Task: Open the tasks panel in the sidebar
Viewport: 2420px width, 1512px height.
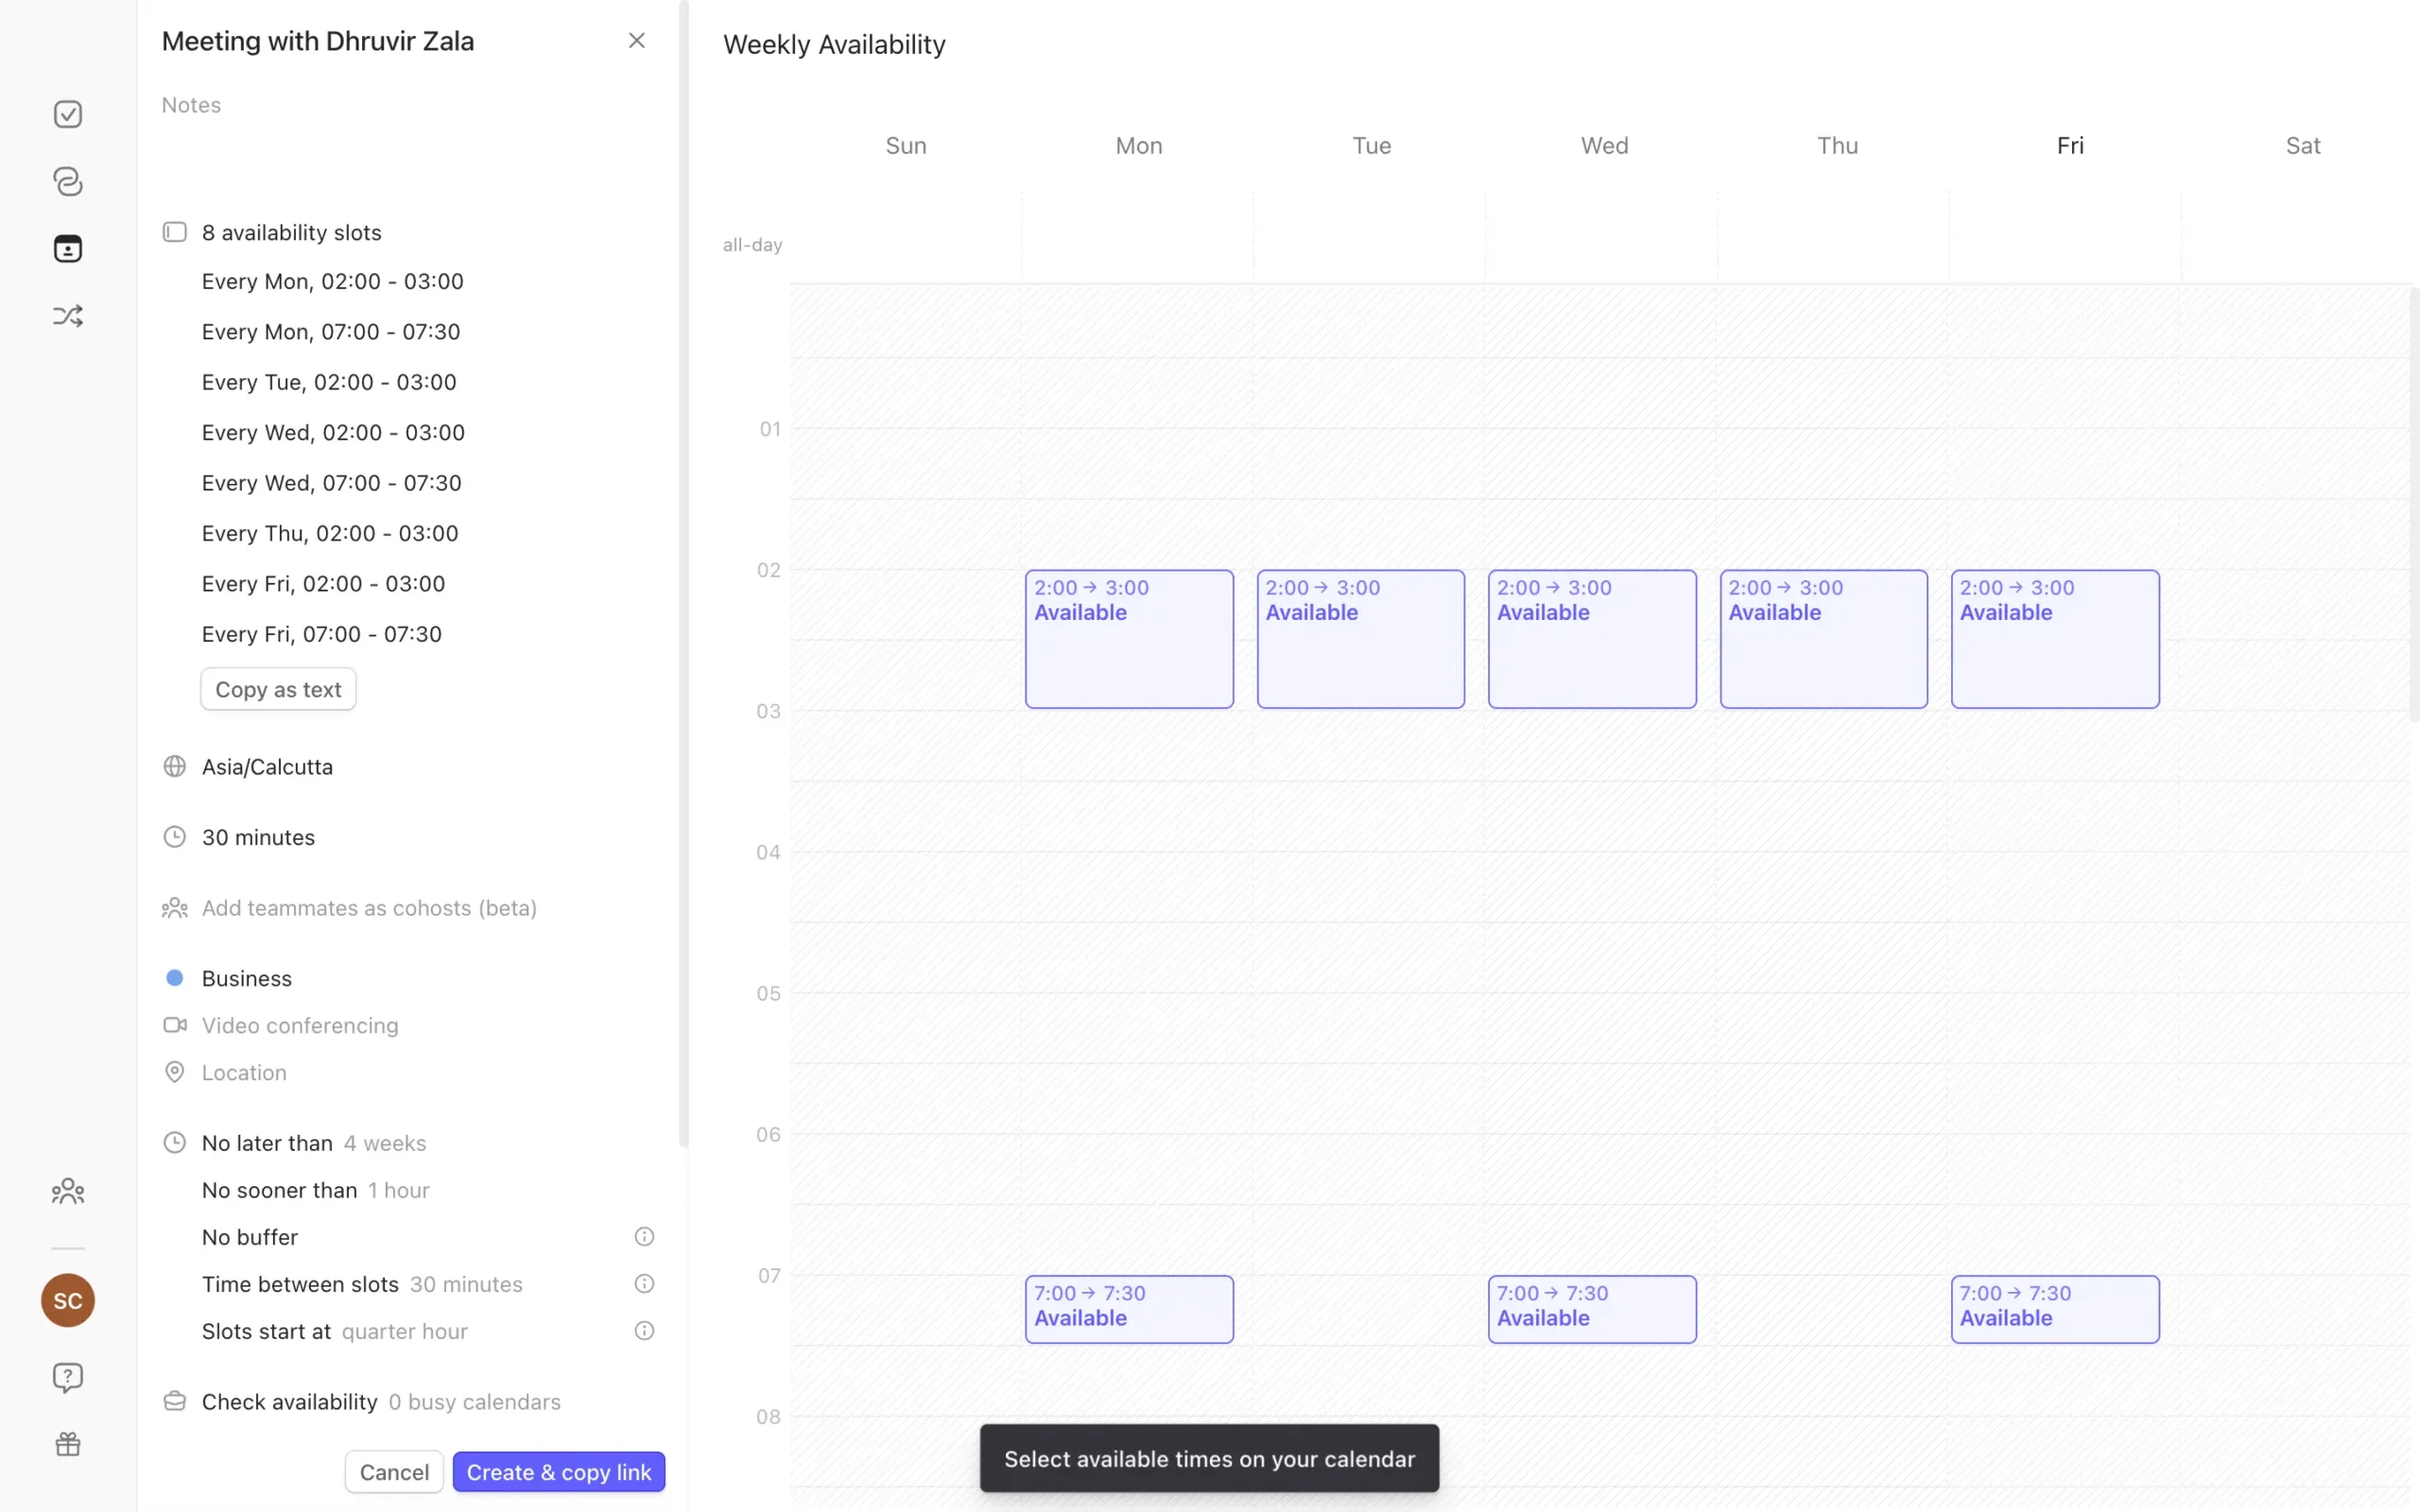Action: (67, 113)
